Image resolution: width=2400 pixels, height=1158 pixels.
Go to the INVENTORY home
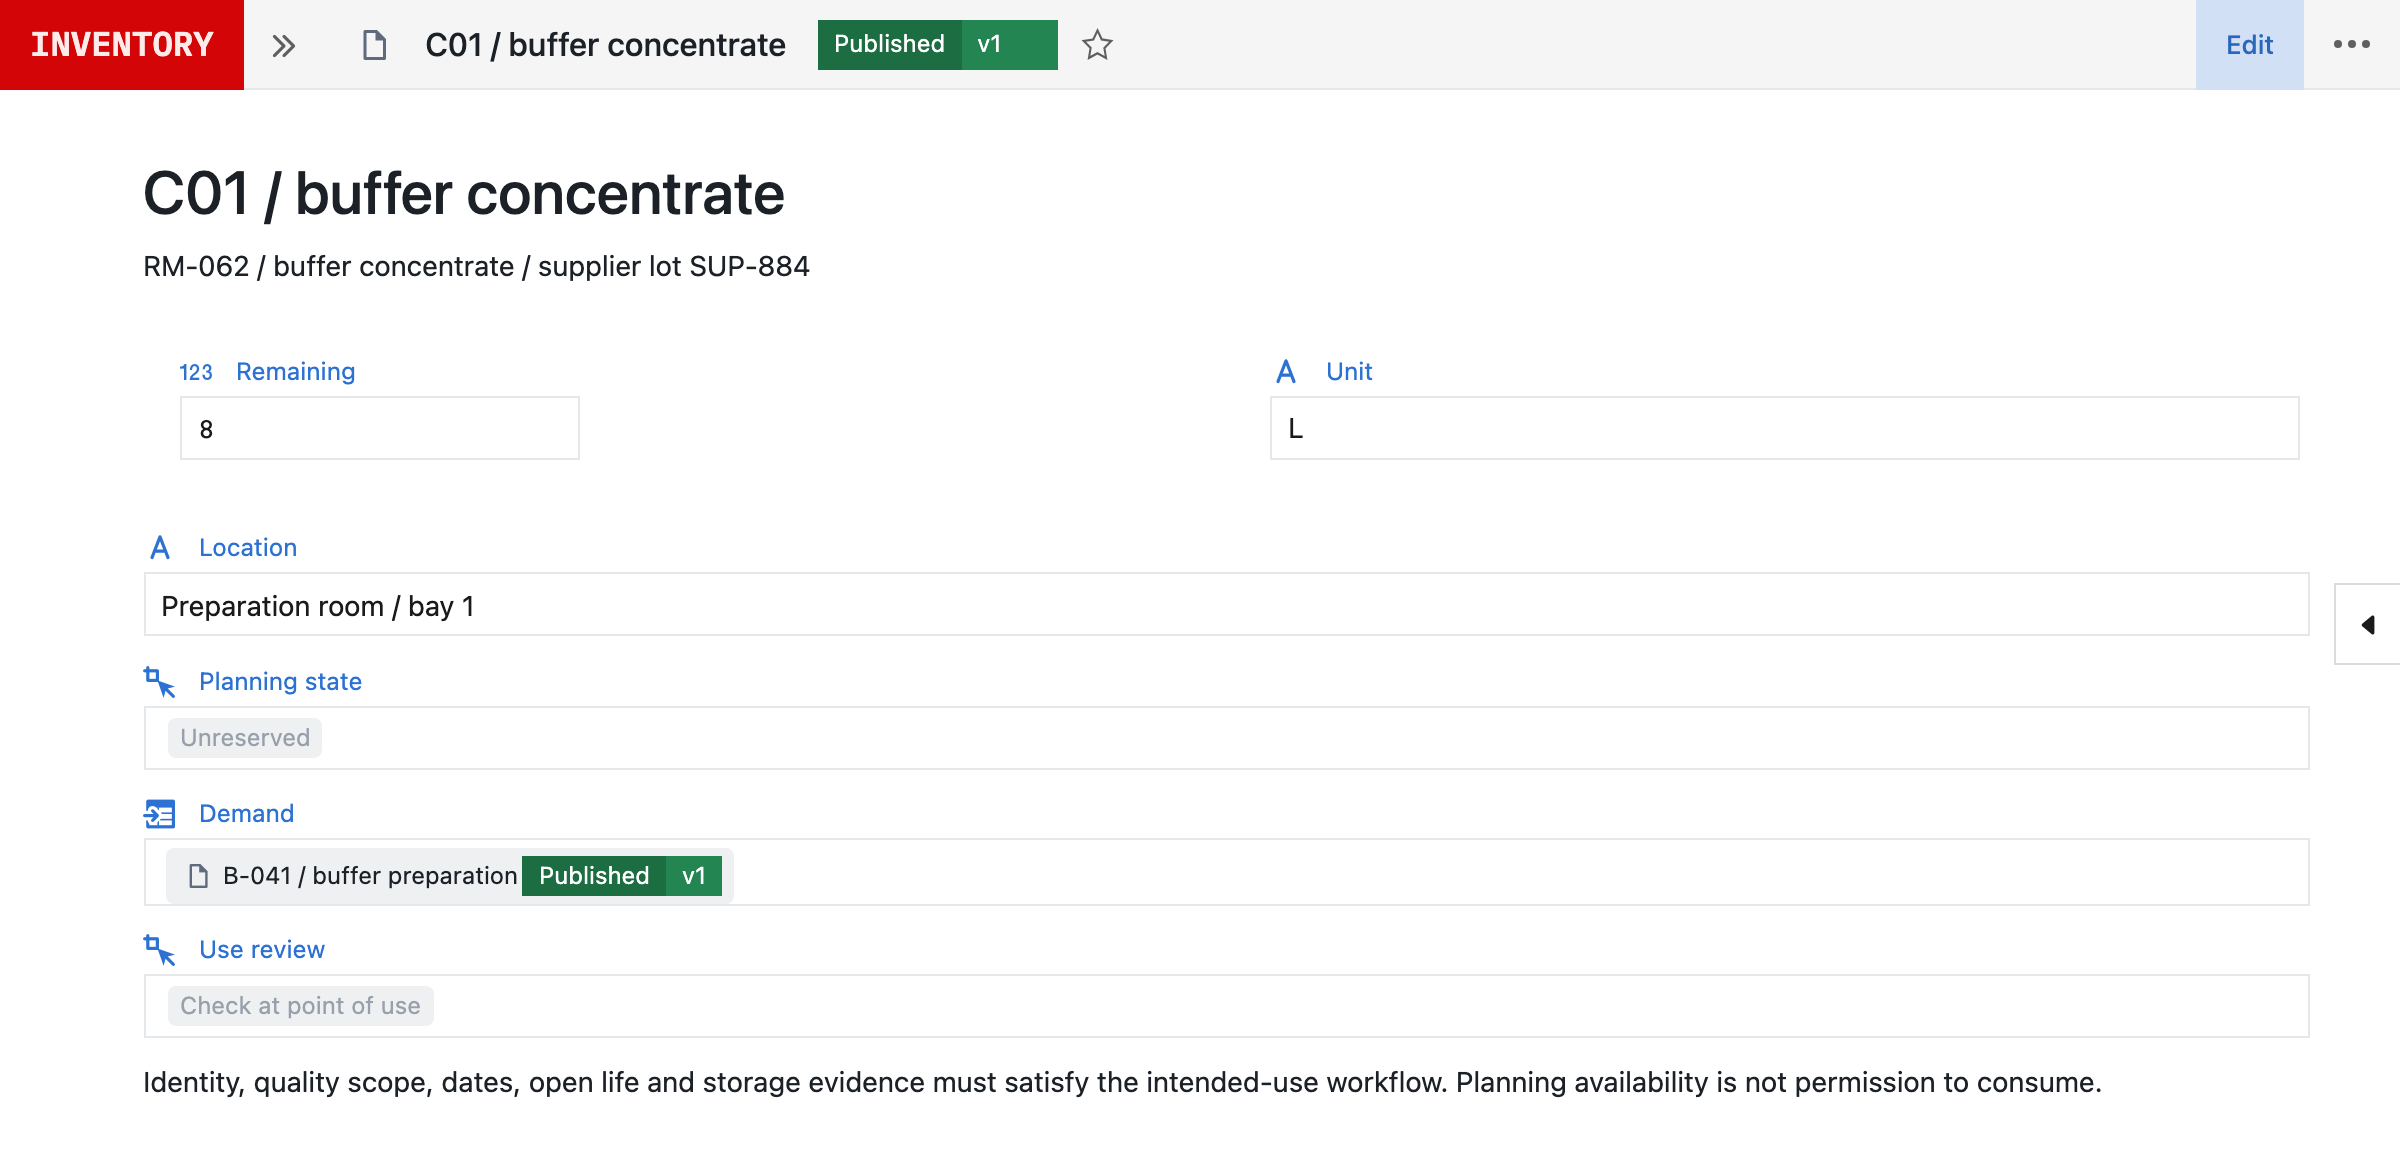tap(122, 45)
